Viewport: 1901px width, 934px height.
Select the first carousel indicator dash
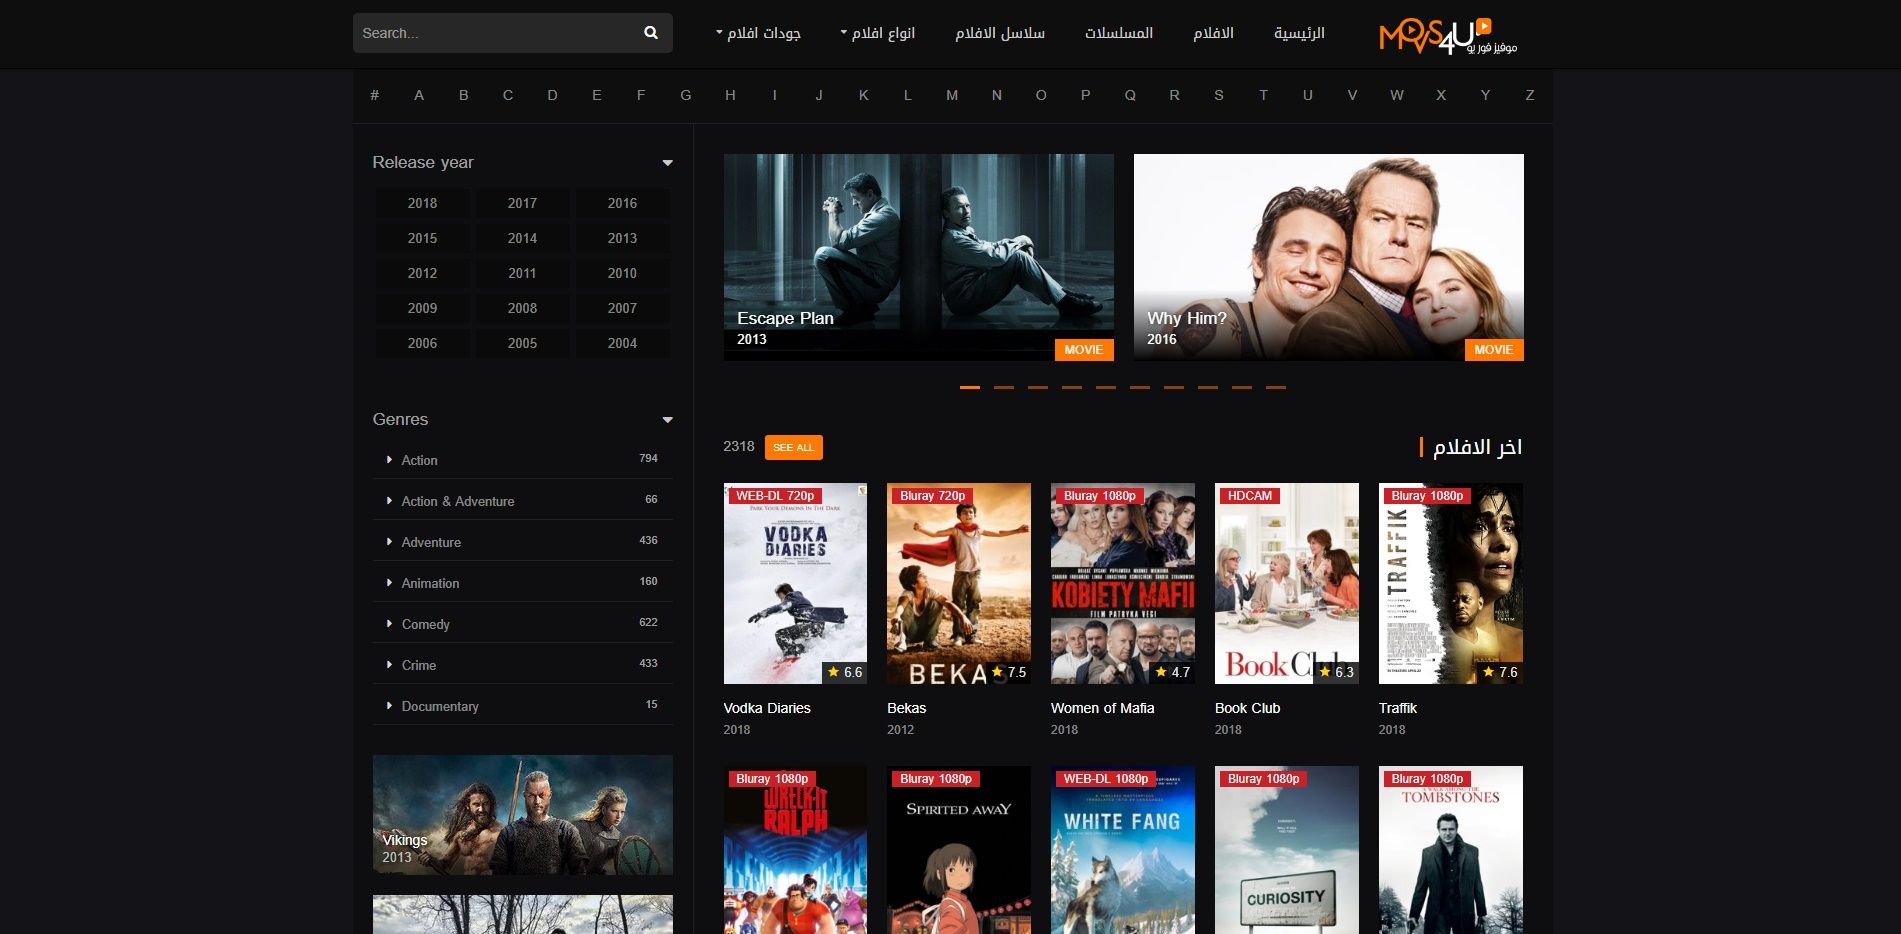970,387
